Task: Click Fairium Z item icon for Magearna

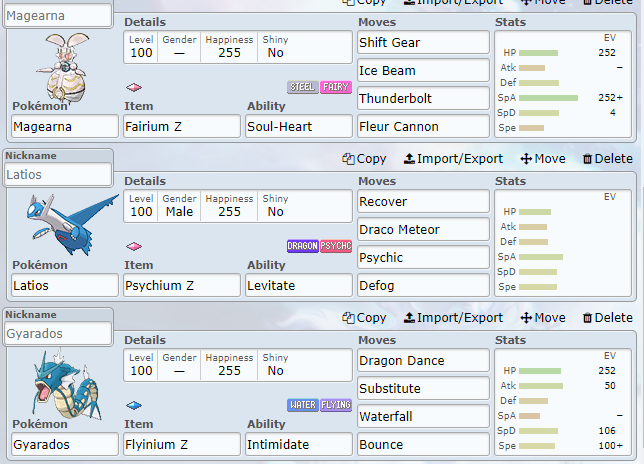Action: click(134, 87)
